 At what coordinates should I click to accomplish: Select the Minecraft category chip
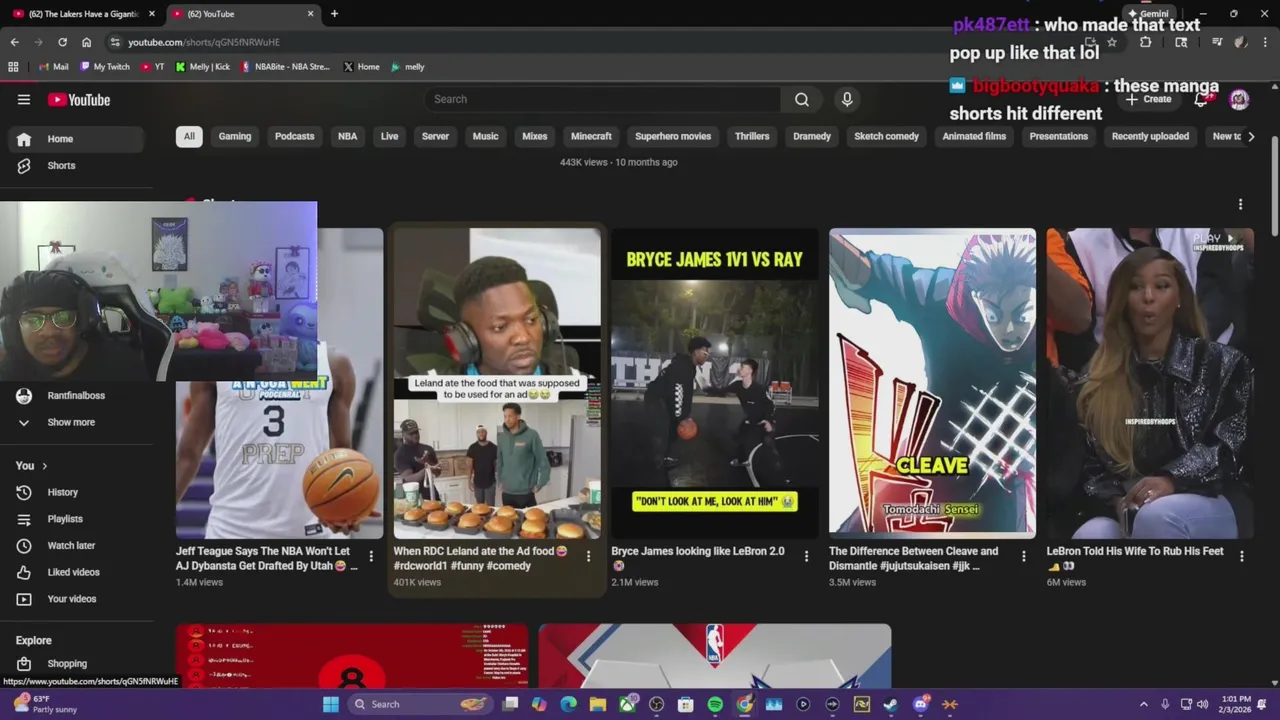[591, 136]
